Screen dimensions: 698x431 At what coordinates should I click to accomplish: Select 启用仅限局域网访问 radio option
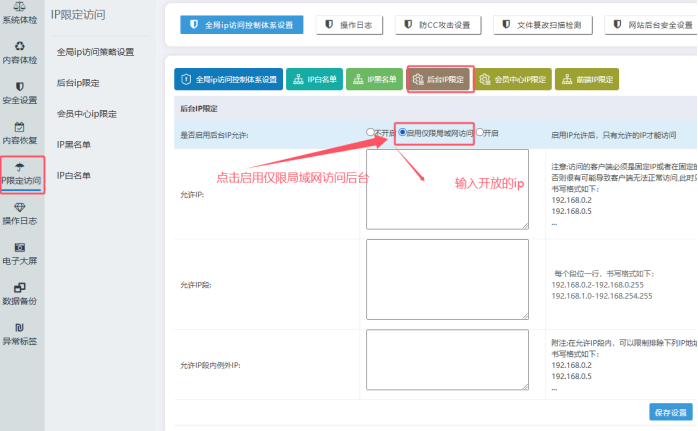[403, 132]
